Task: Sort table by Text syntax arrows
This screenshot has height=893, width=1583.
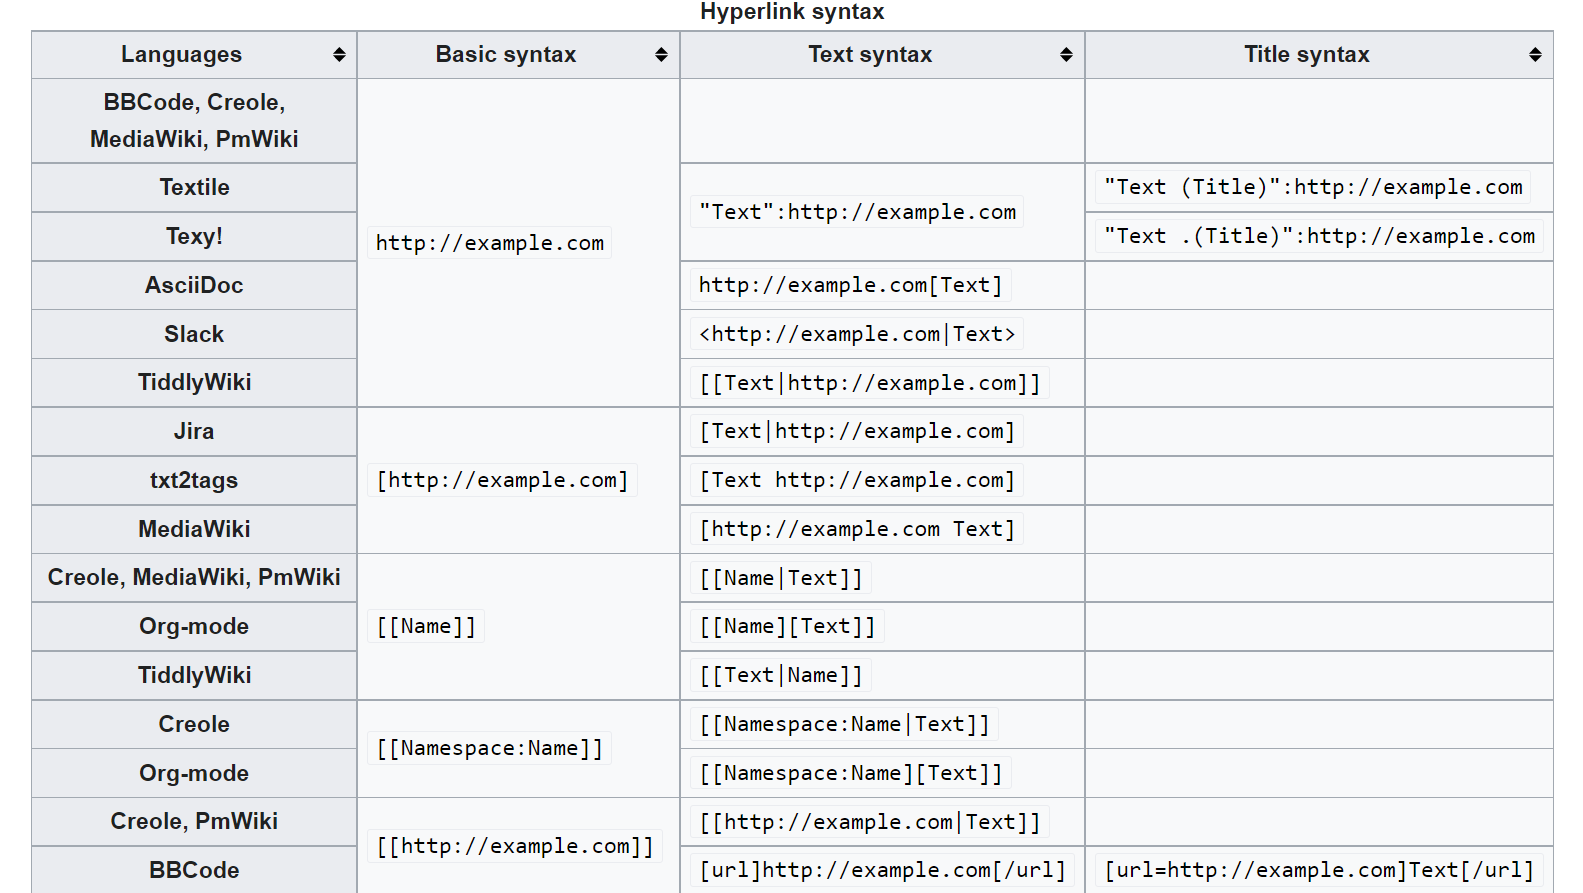Action: [1066, 55]
